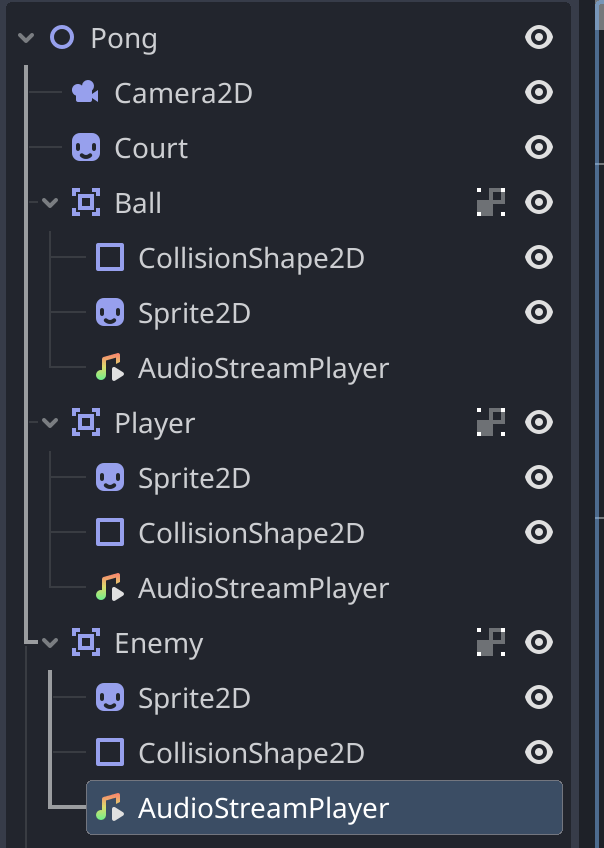Click the Ball node's group icon
604x848 pixels.
click(490, 203)
